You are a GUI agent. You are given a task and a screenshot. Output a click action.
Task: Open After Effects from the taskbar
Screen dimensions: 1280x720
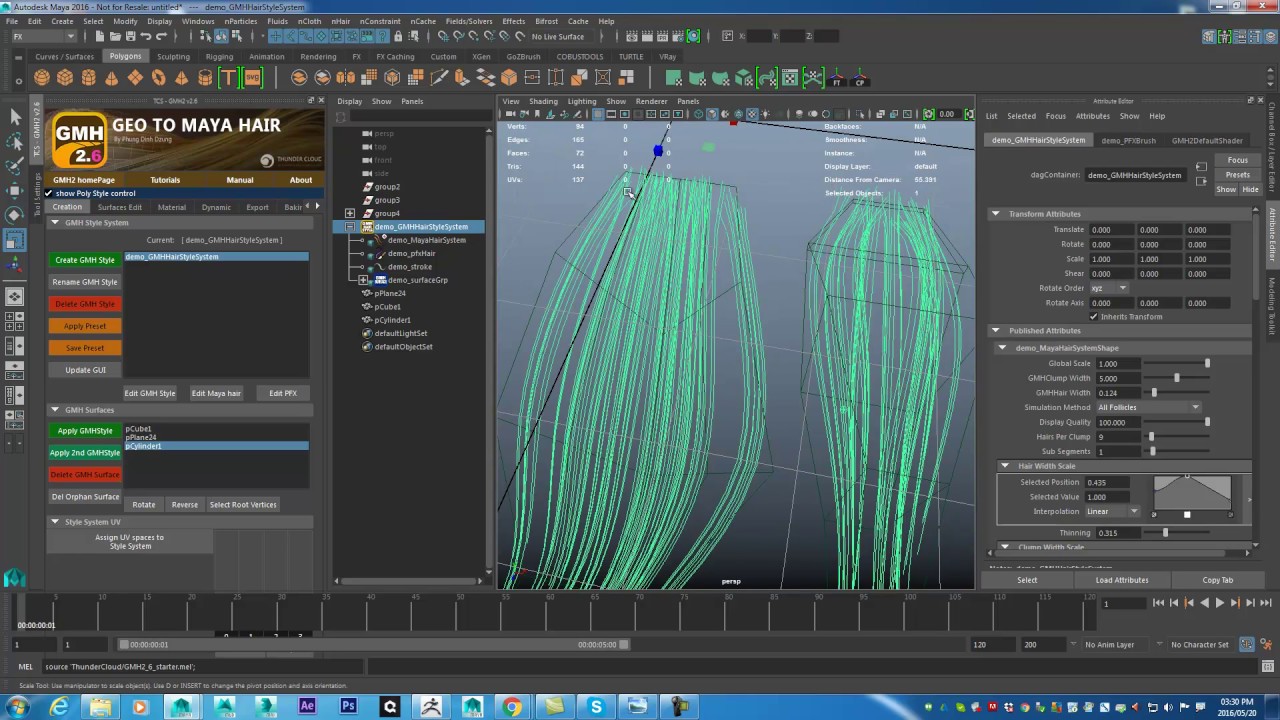(x=307, y=707)
